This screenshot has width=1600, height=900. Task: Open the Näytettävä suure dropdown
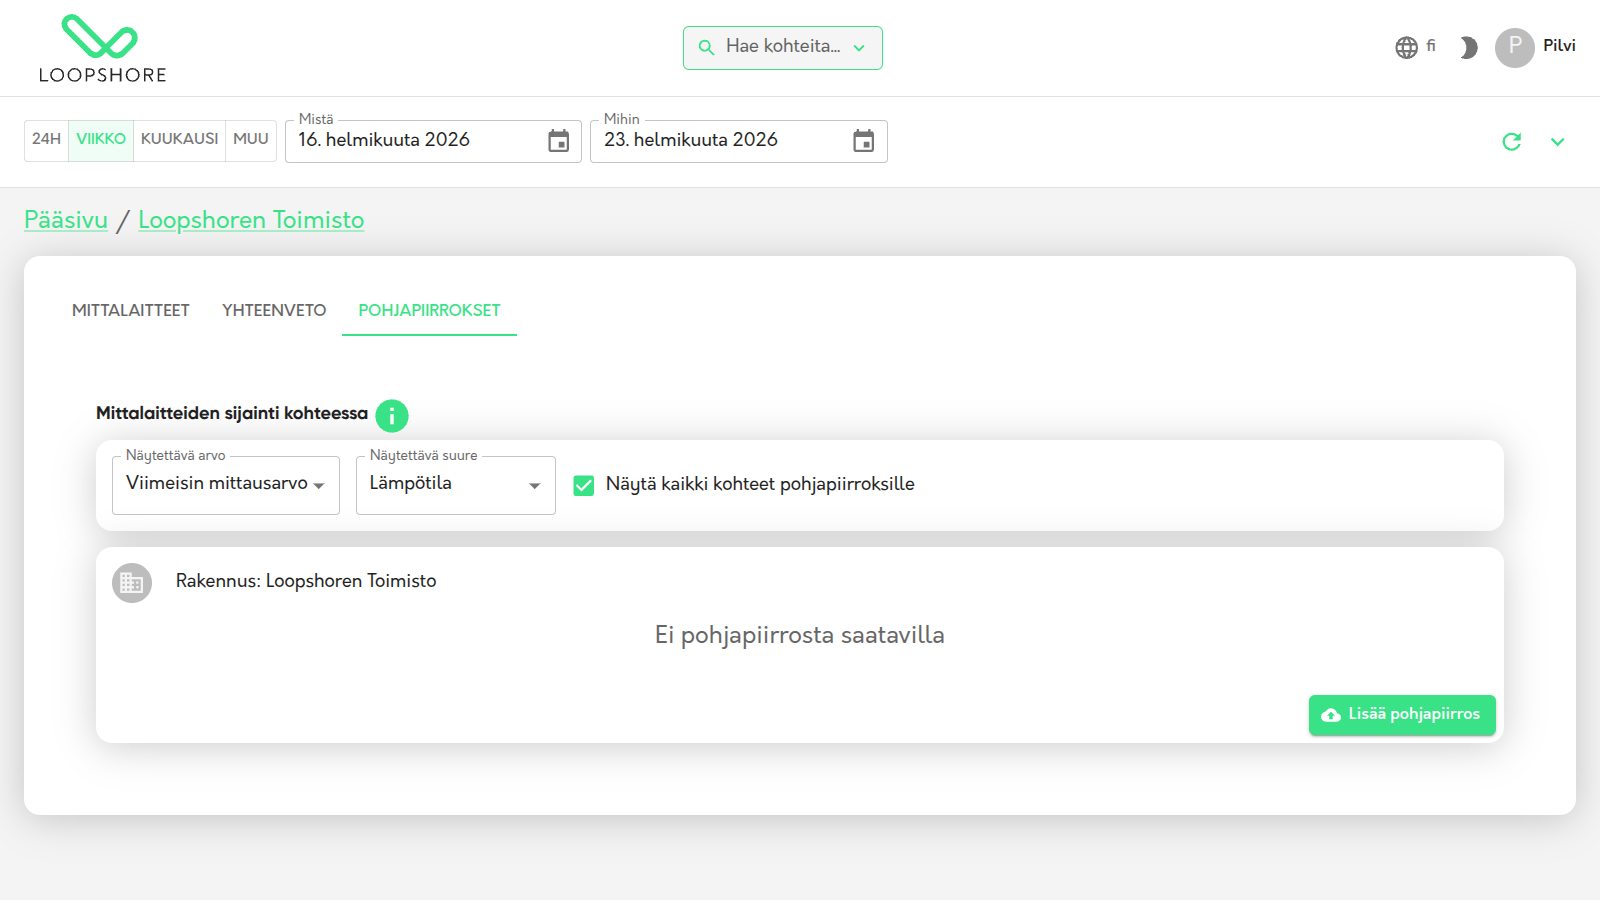click(x=456, y=485)
